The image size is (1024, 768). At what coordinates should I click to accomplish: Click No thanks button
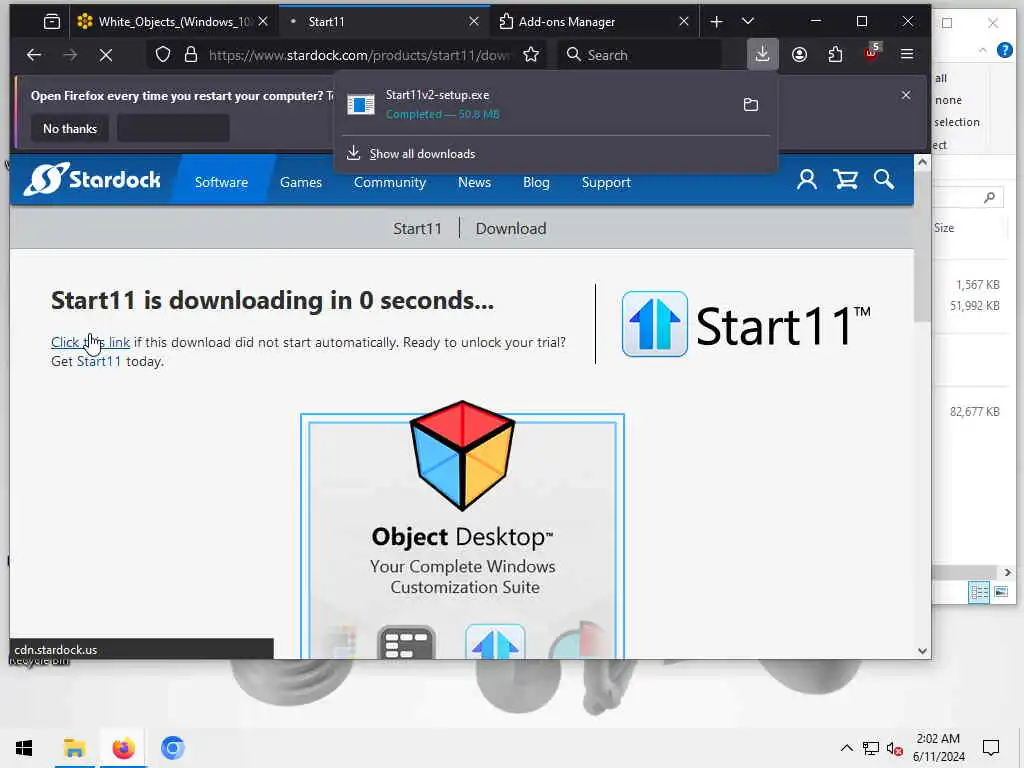pos(70,129)
